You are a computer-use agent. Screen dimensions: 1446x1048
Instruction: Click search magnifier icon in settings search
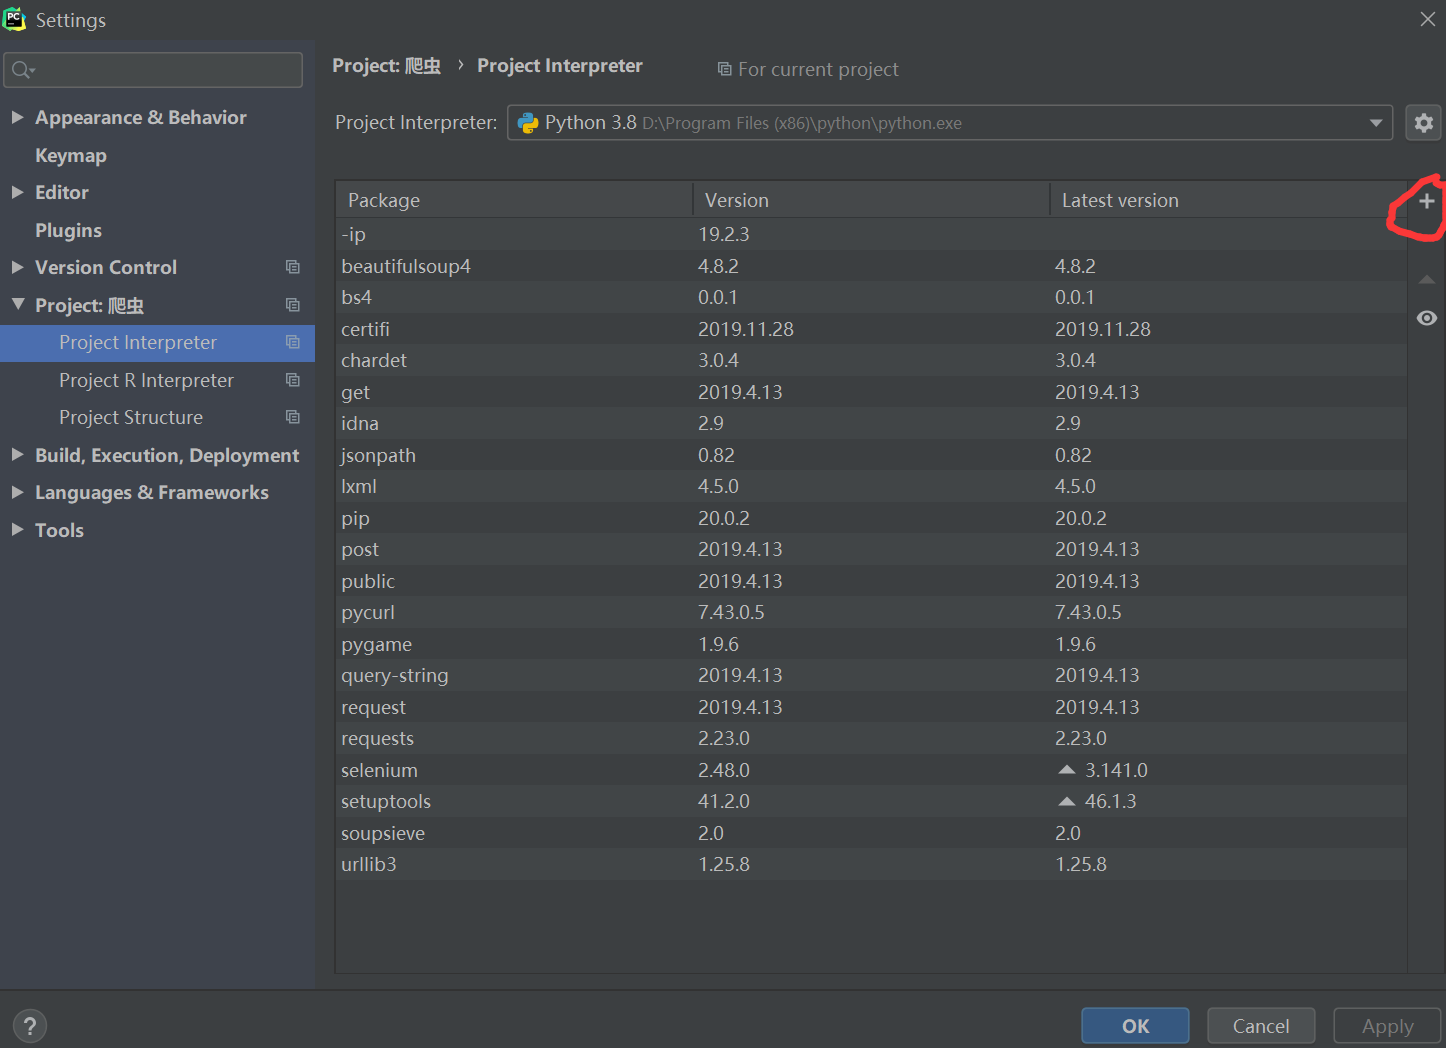[x=22, y=70]
